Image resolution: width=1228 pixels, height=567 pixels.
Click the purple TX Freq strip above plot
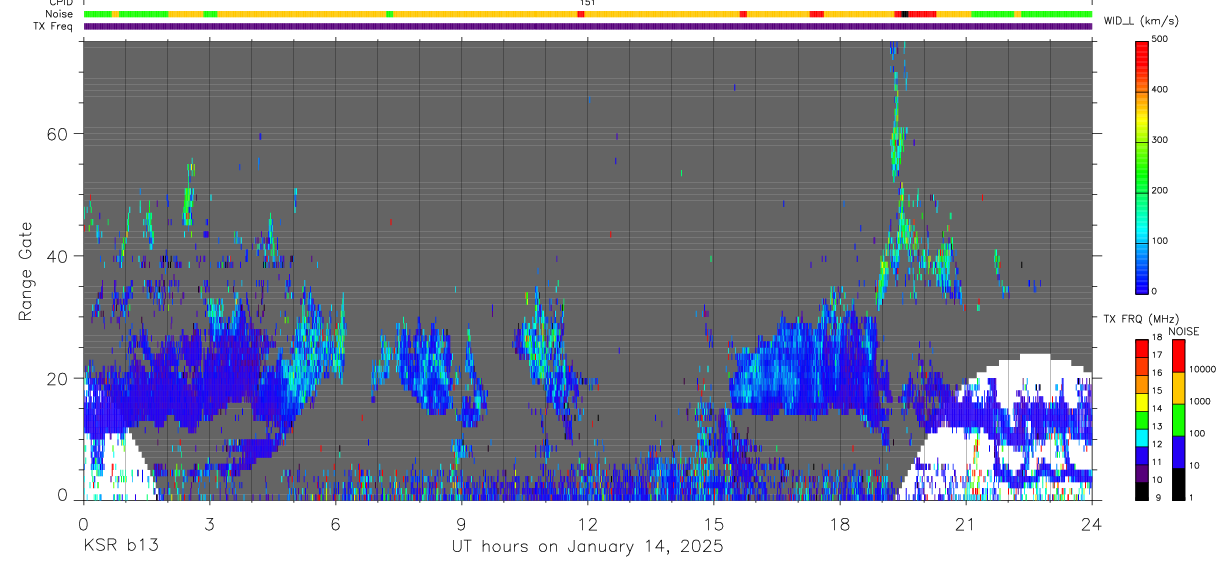[x=588, y=26]
